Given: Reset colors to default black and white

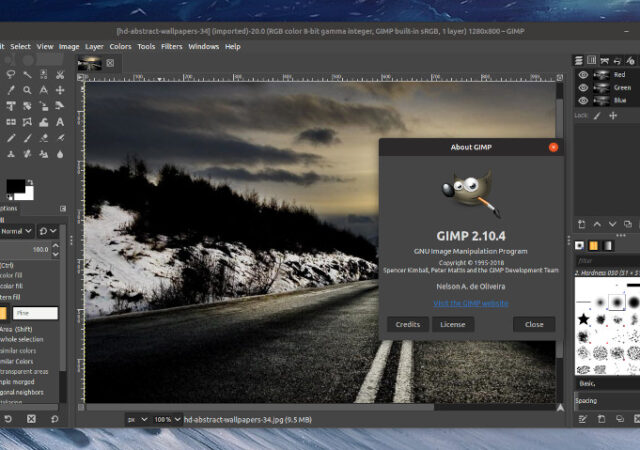Looking at the screenshot, I should click(9, 197).
